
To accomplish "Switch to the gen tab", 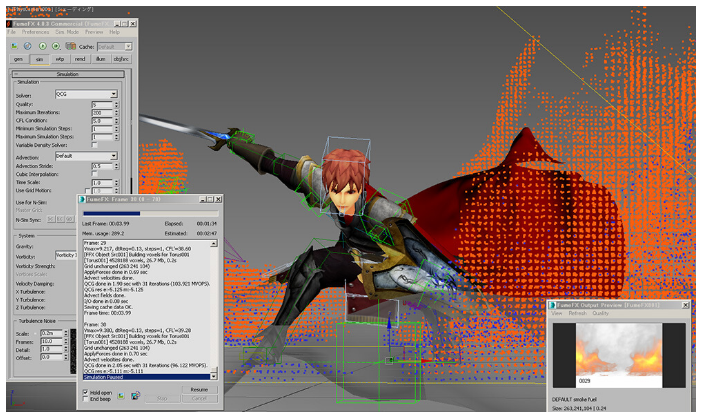I will point(18,59).
